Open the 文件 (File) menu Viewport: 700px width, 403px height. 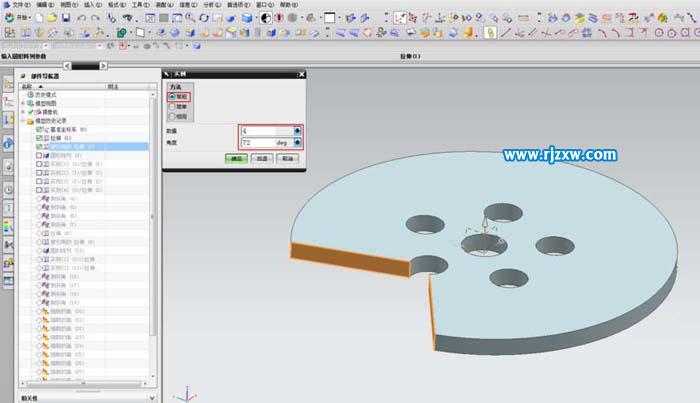click(19, 5)
